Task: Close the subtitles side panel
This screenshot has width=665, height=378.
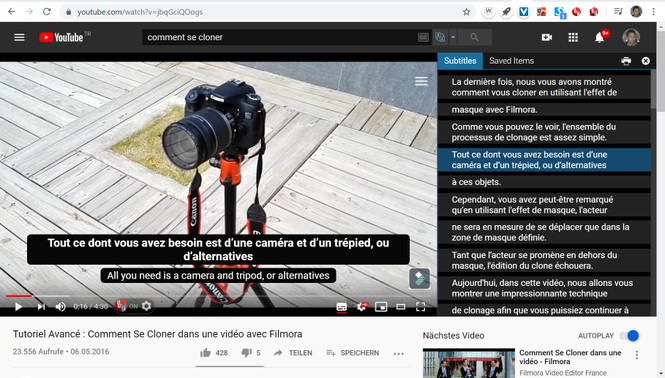Action: tap(645, 61)
